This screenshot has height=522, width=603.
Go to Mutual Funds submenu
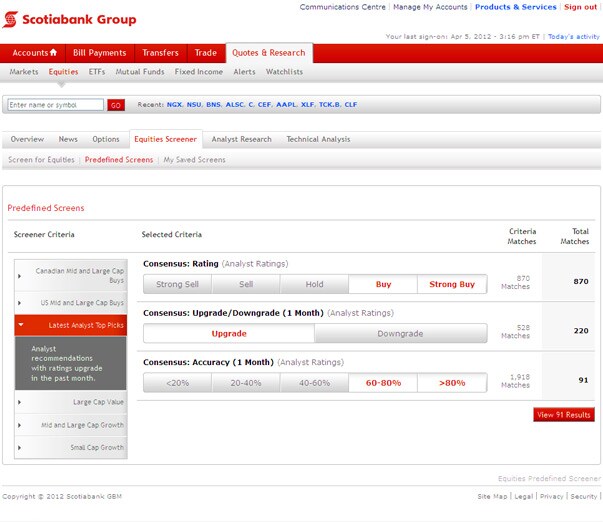pyautogui.click(x=140, y=72)
